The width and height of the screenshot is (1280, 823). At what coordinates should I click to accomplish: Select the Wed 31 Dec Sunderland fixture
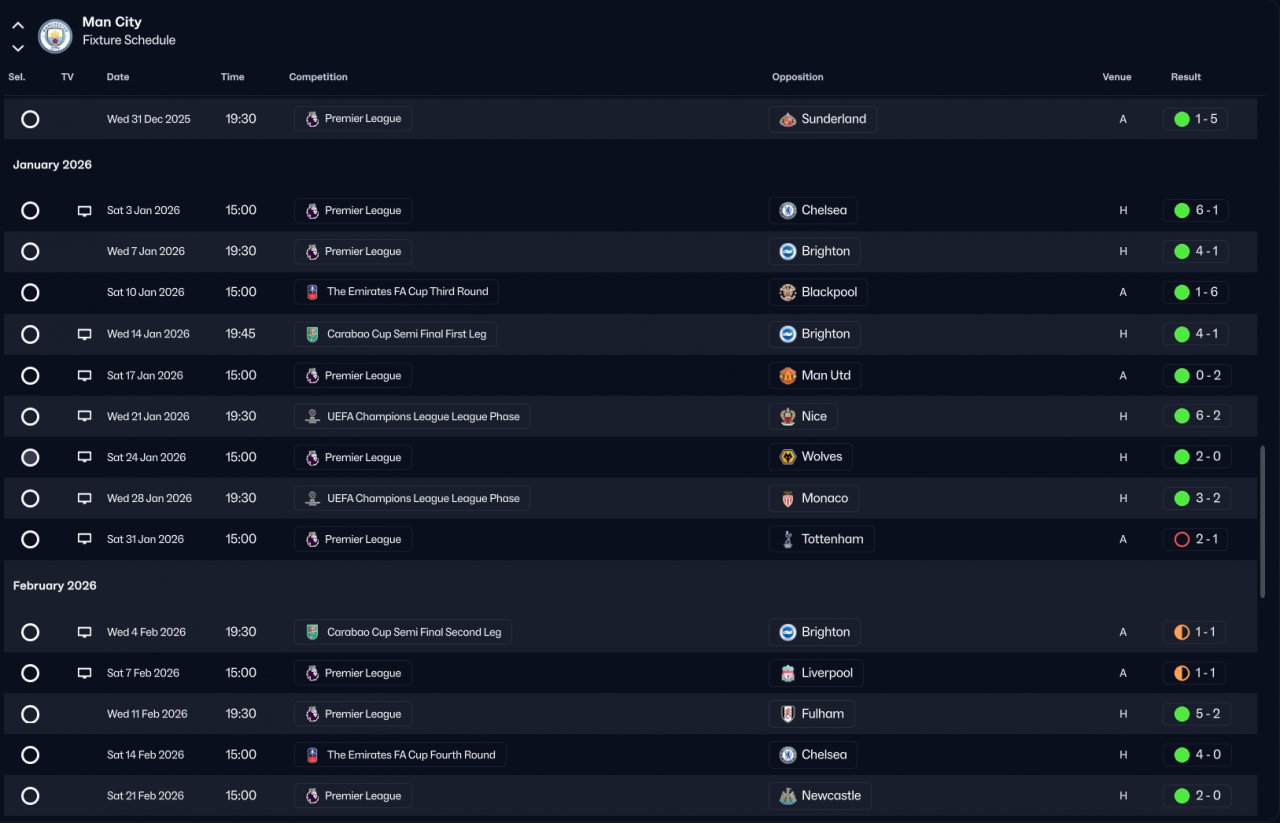click(x=30, y=119)
